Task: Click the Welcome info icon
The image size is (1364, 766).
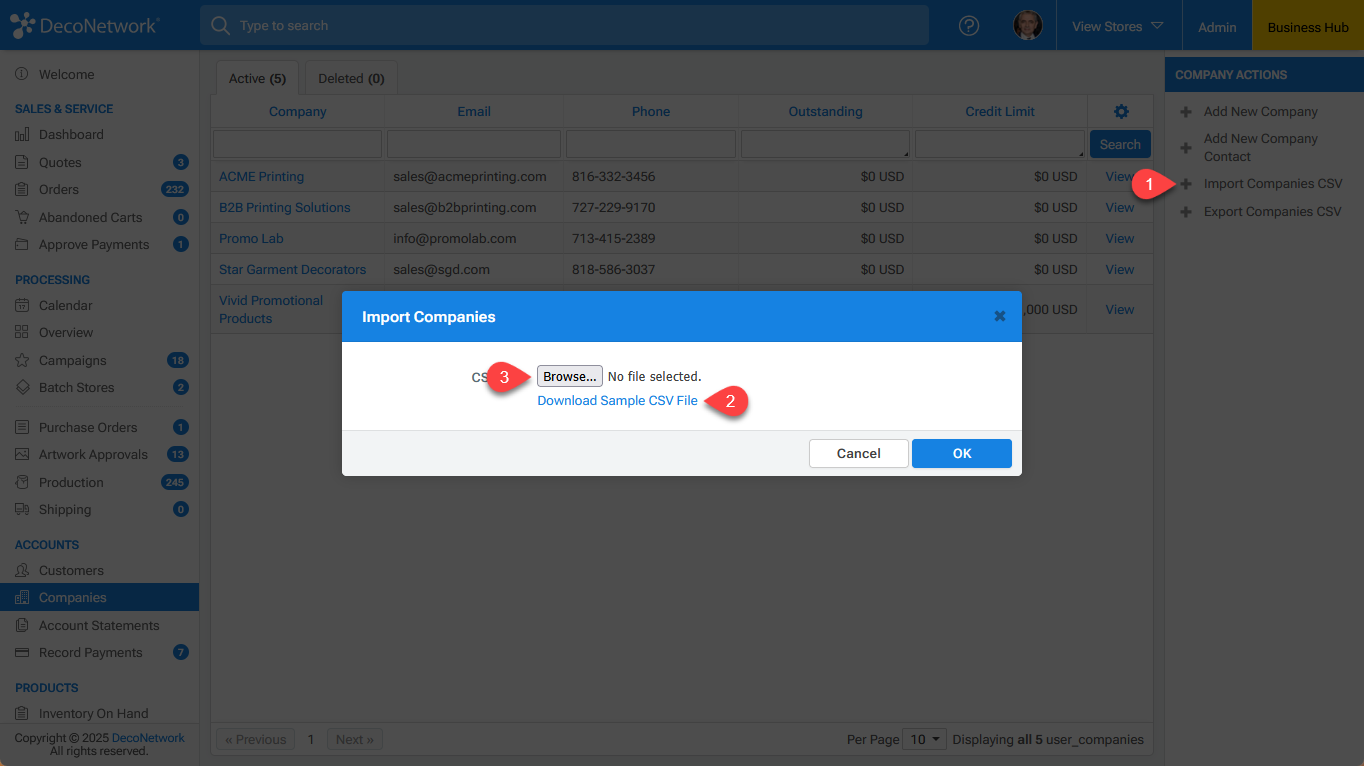Action: coord(22,75)
